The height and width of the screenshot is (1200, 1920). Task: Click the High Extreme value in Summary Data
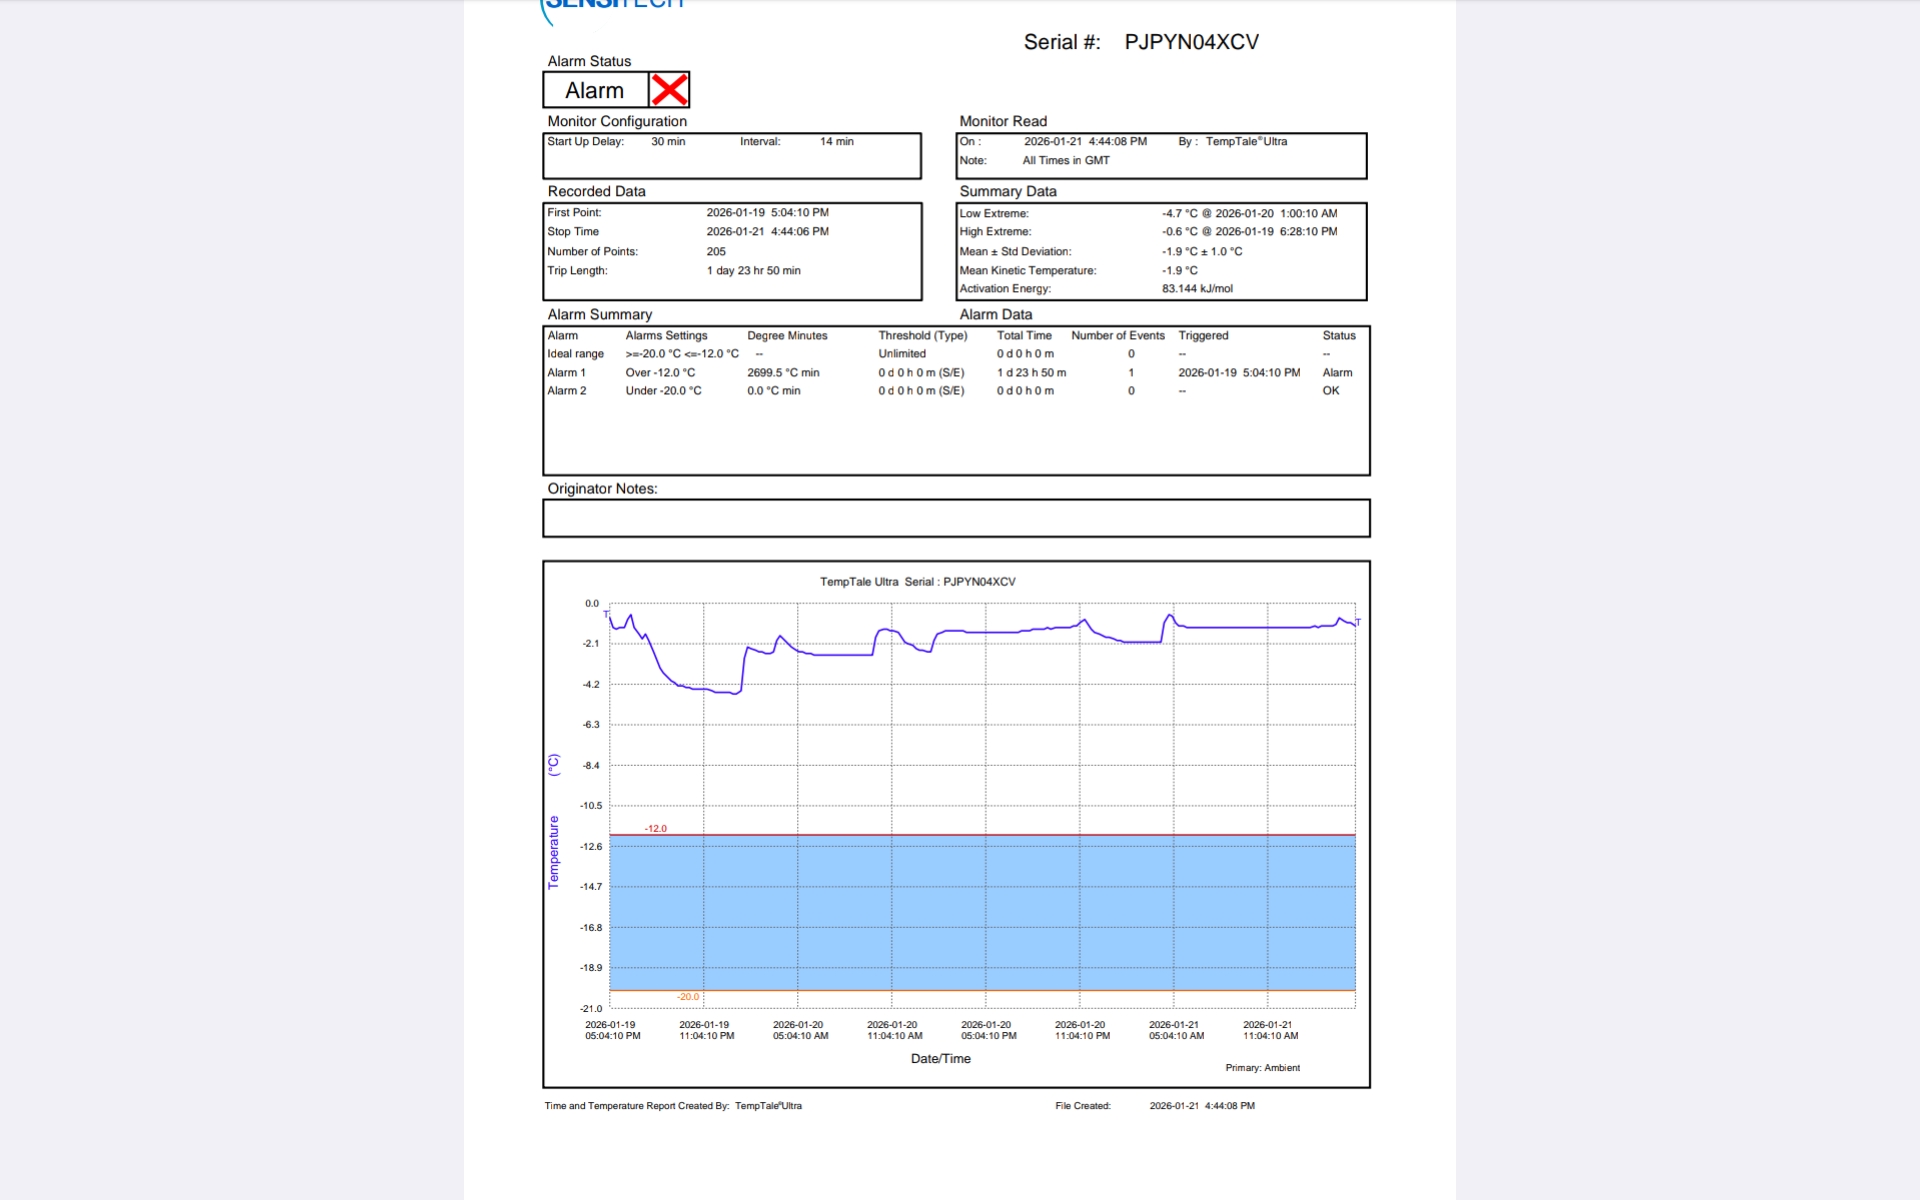point(1249,231)
